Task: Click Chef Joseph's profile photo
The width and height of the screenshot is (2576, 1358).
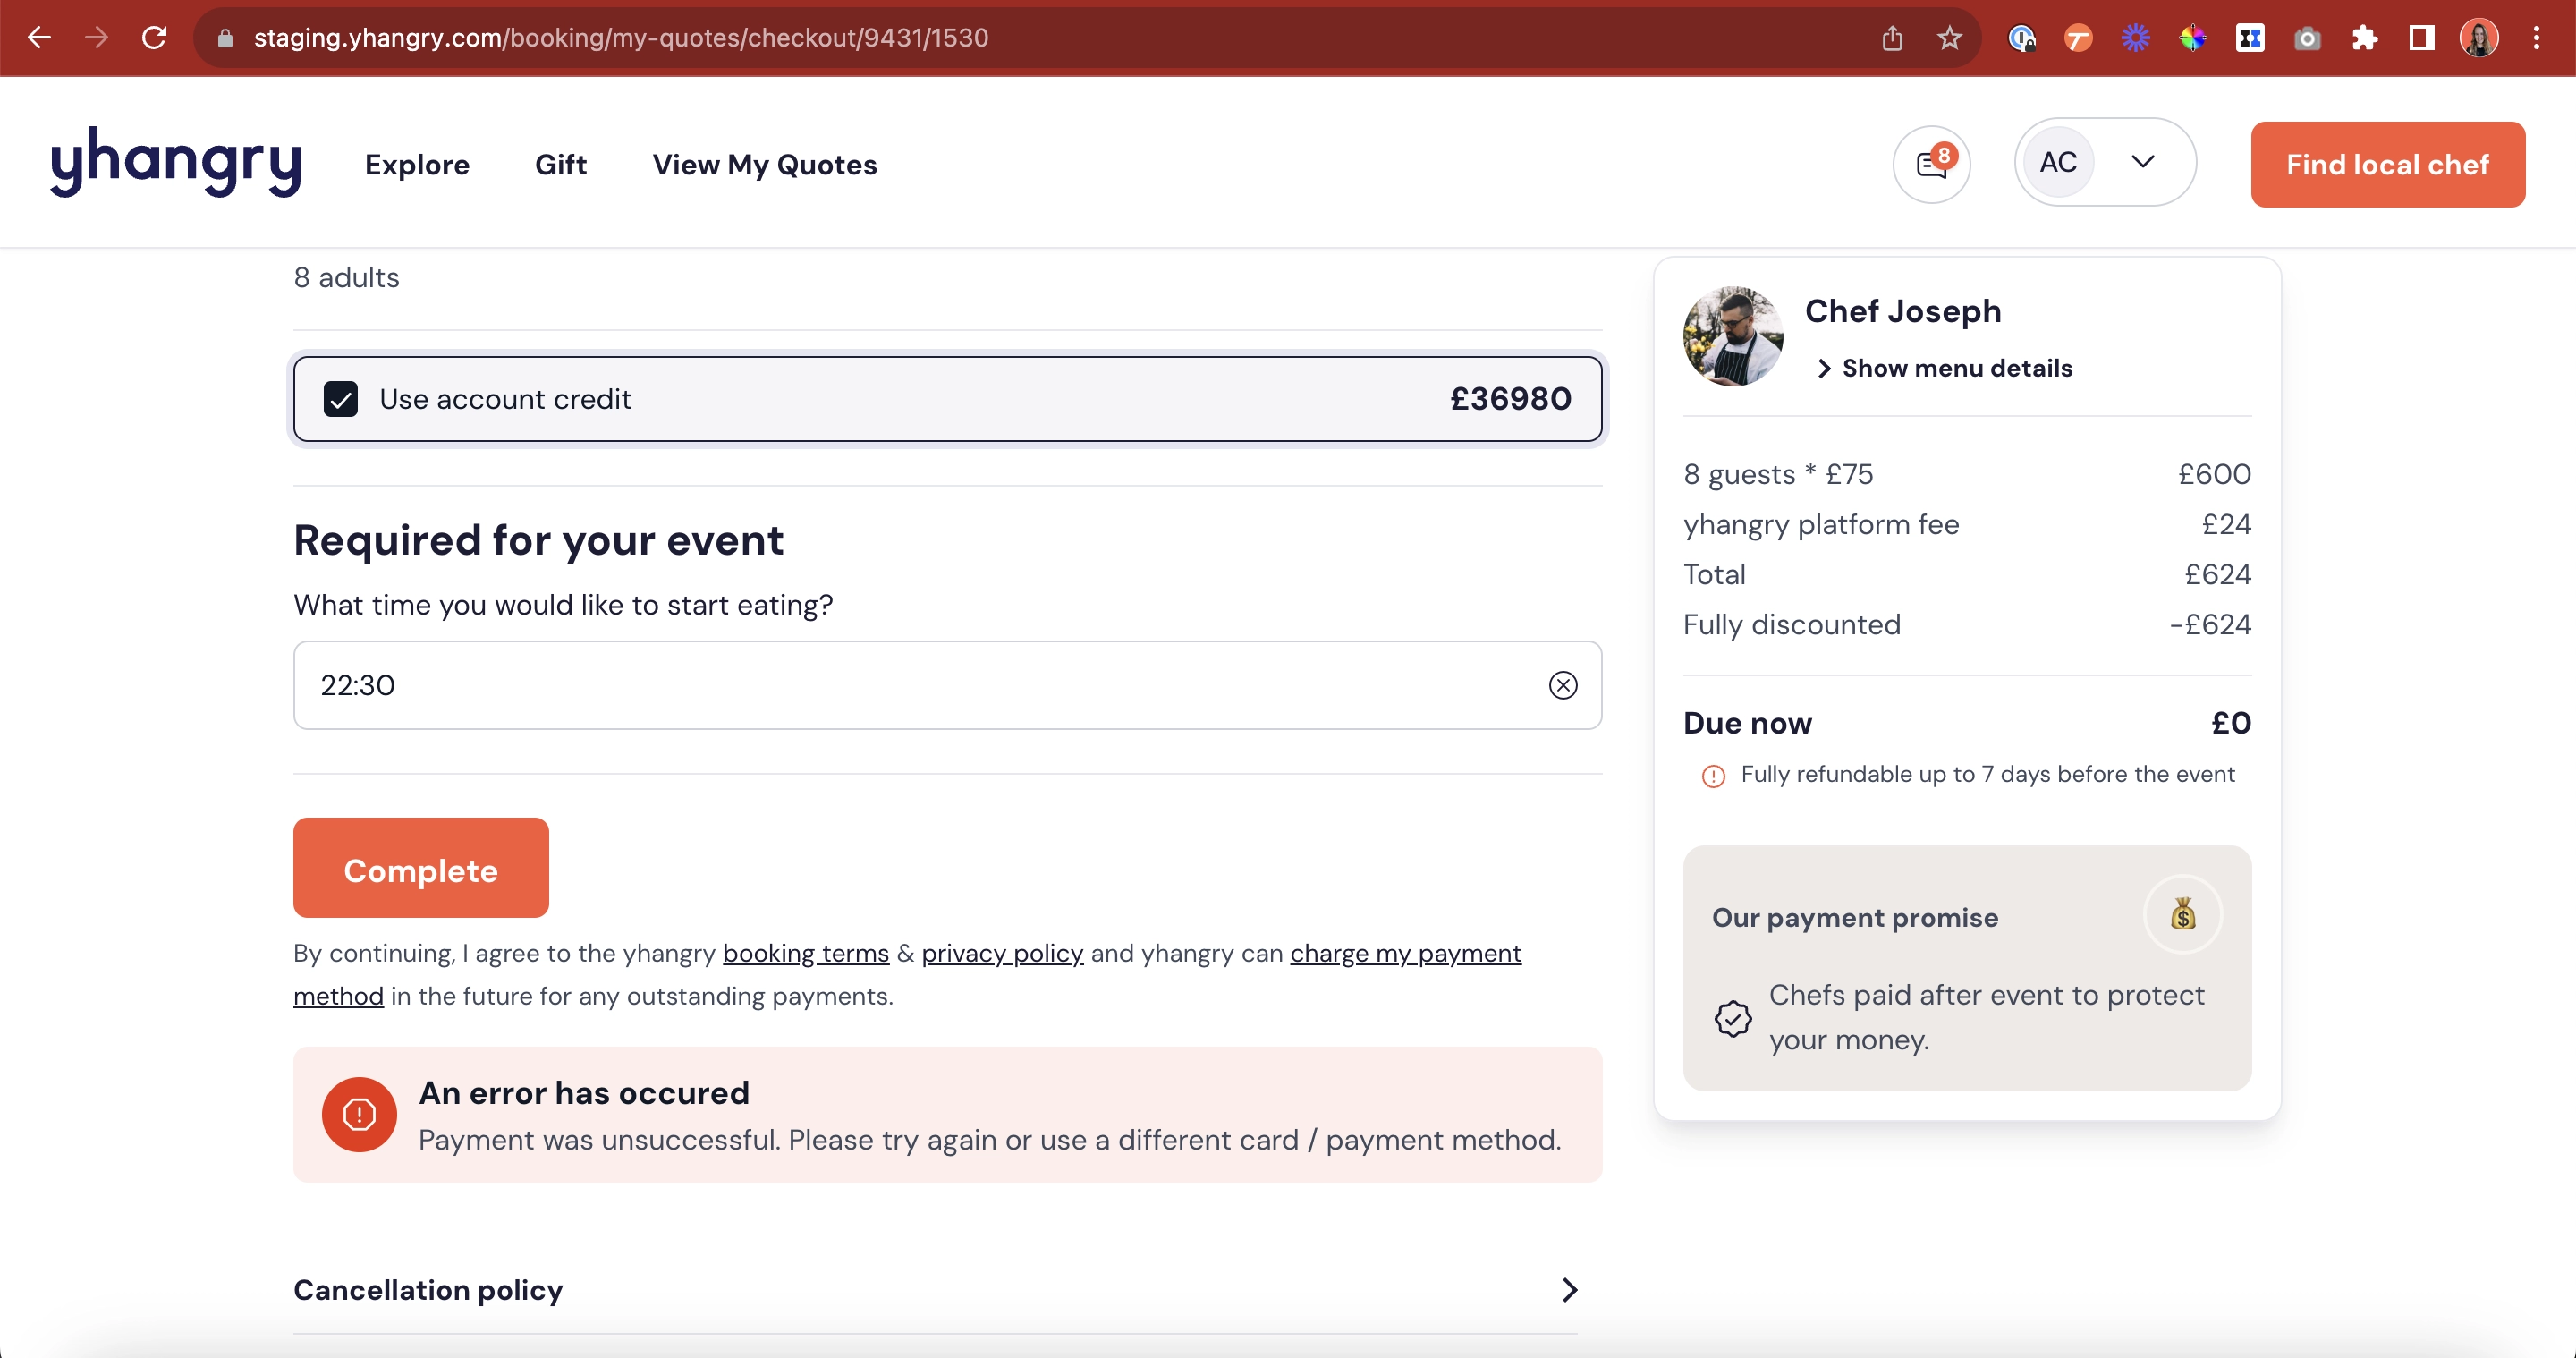Action: coord(1733,336)
